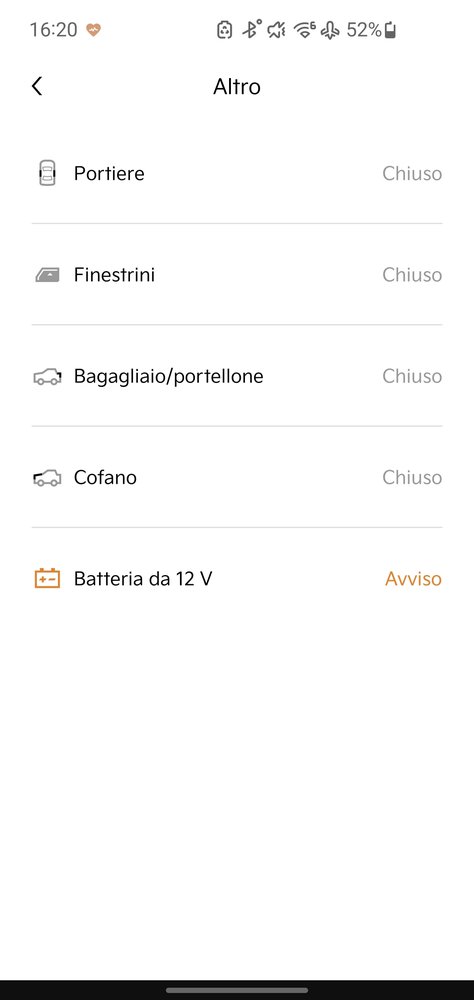
Task: Open the Portiere row label
Action: click(x=109, y=173)
